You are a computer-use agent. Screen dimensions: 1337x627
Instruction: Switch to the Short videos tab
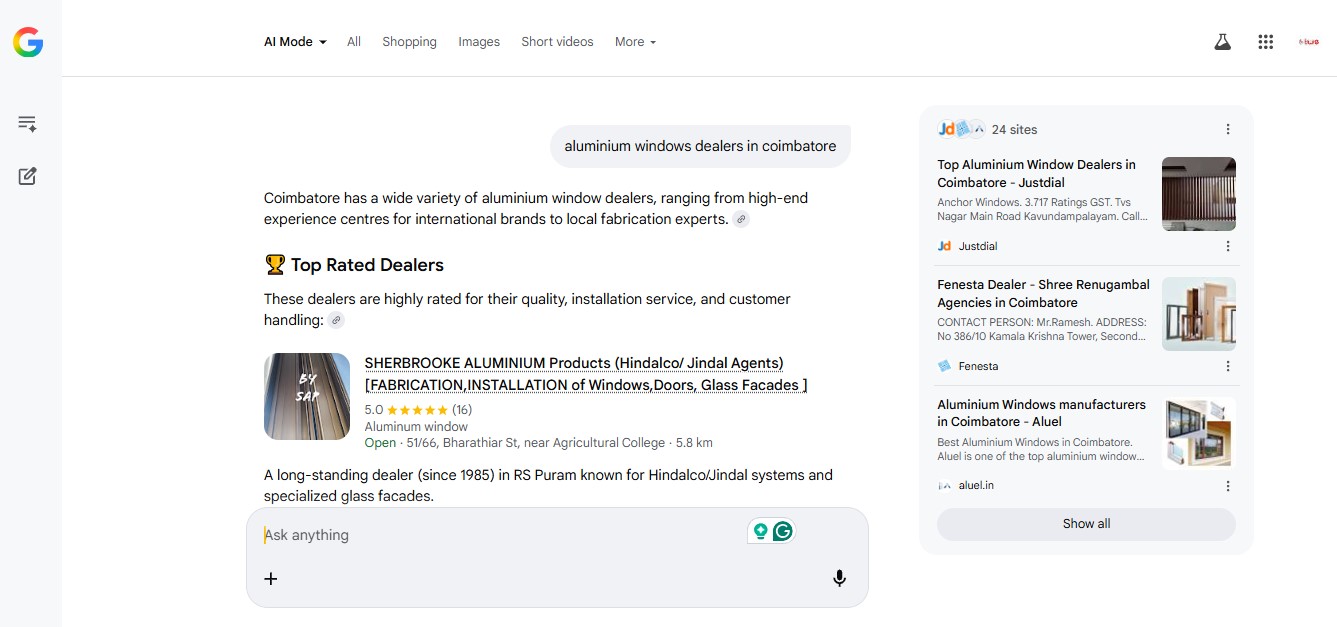pyautogui.click(x=557, y=42)
